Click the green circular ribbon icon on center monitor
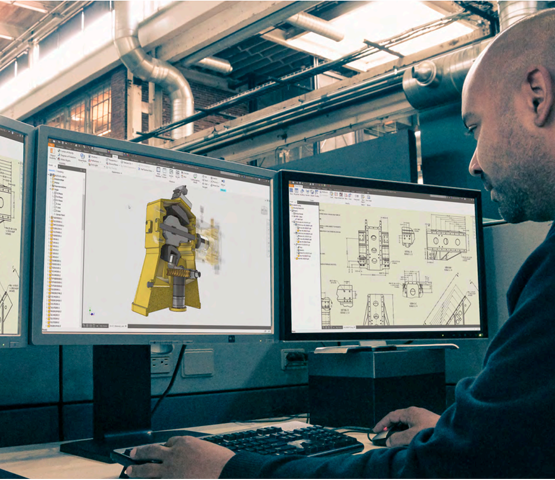 coord(195,176)
